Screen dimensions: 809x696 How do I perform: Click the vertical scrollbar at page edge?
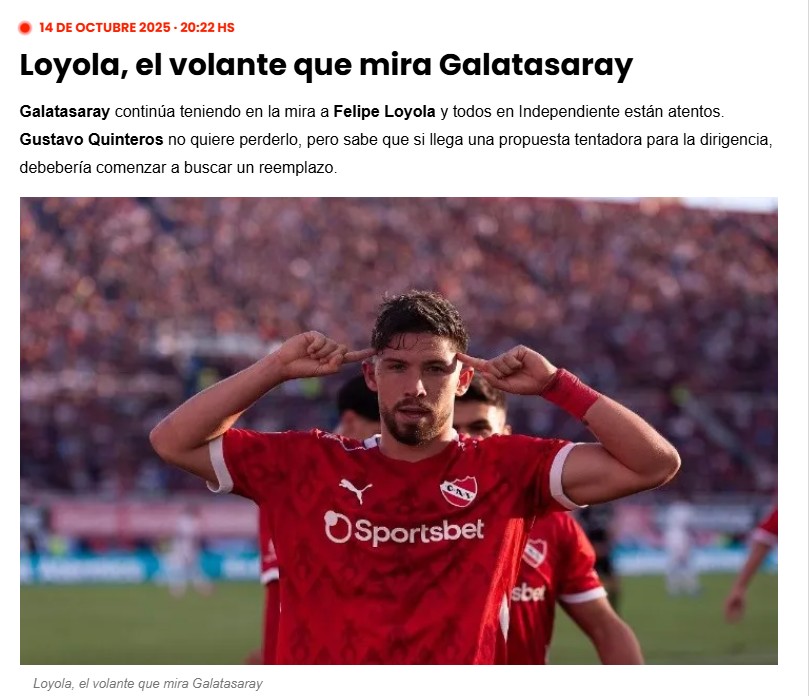[805, 348]
